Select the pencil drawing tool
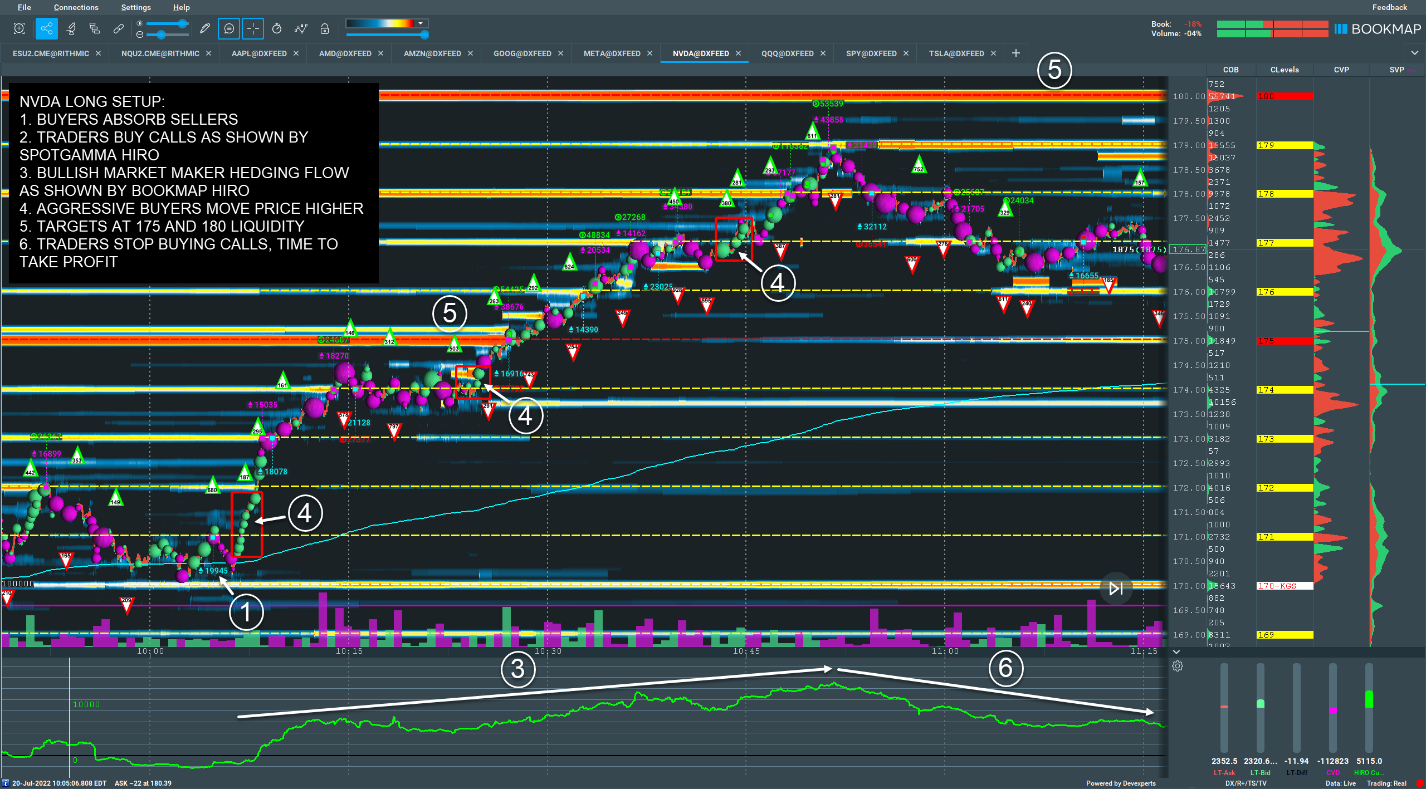 (205, 28)
